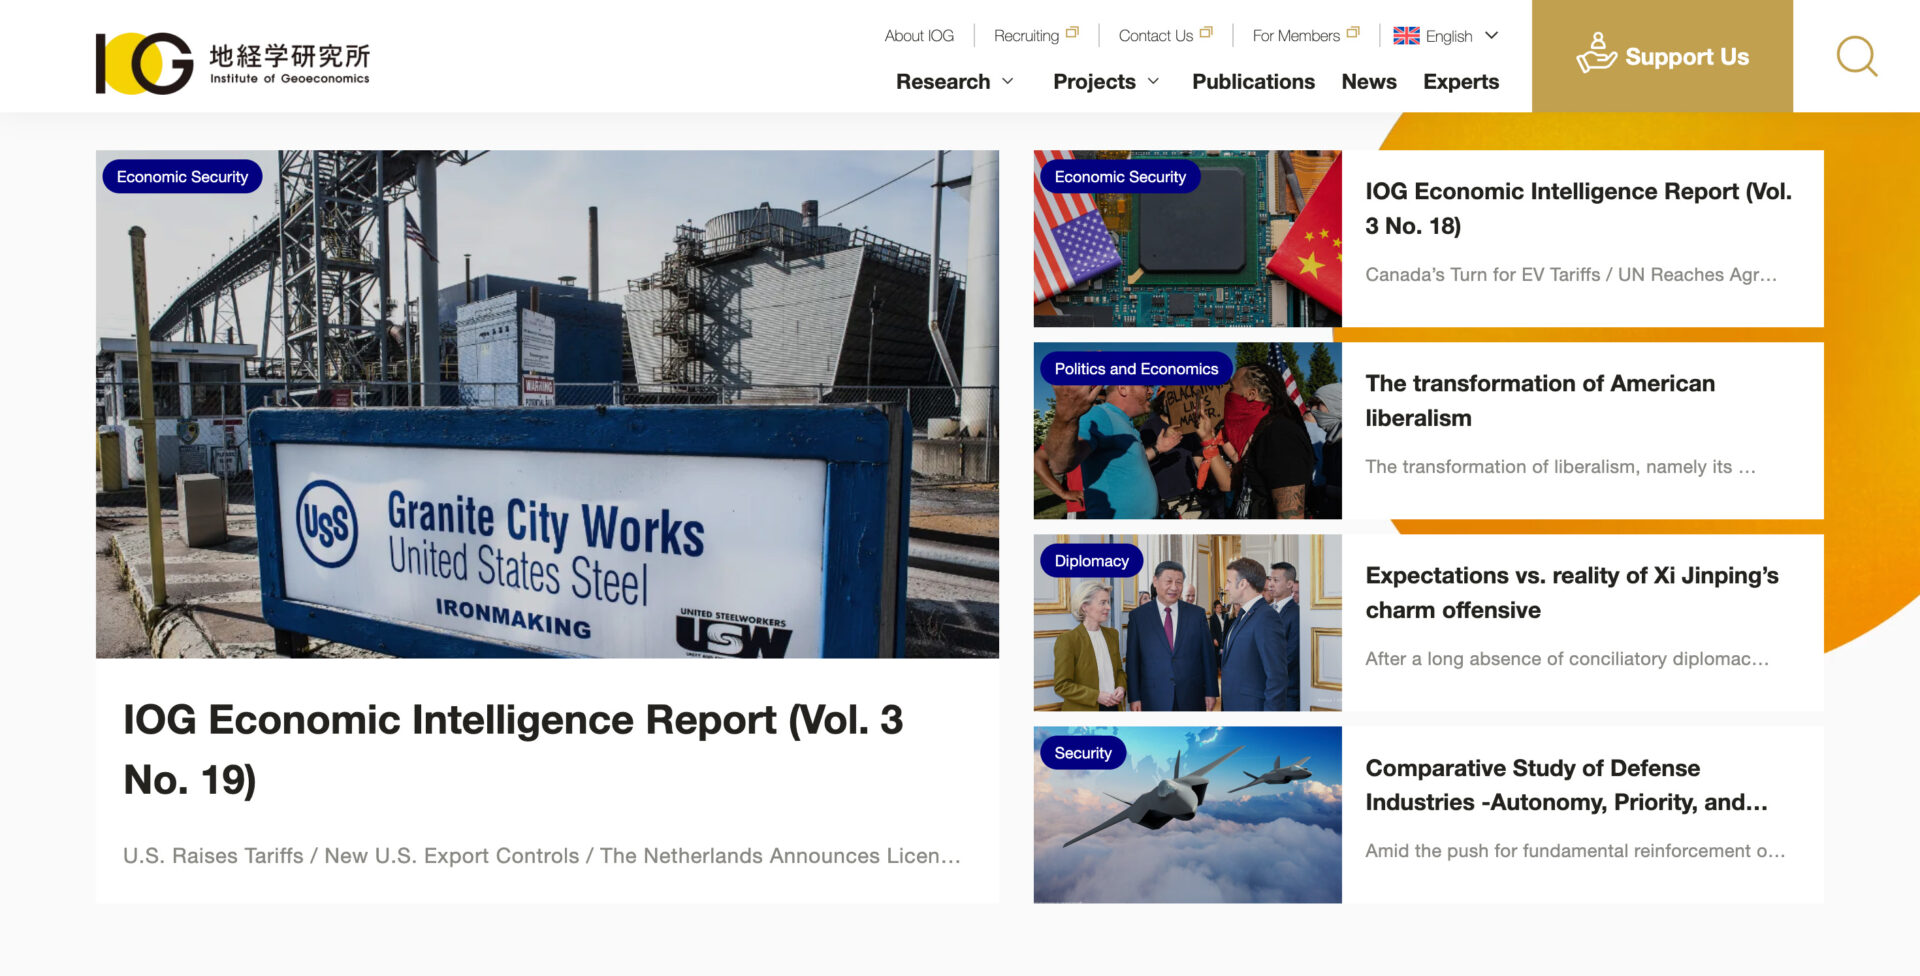Open the For Members link
The height and width of the screenshot is (976, 1920).
click(x=1296, y=36)
